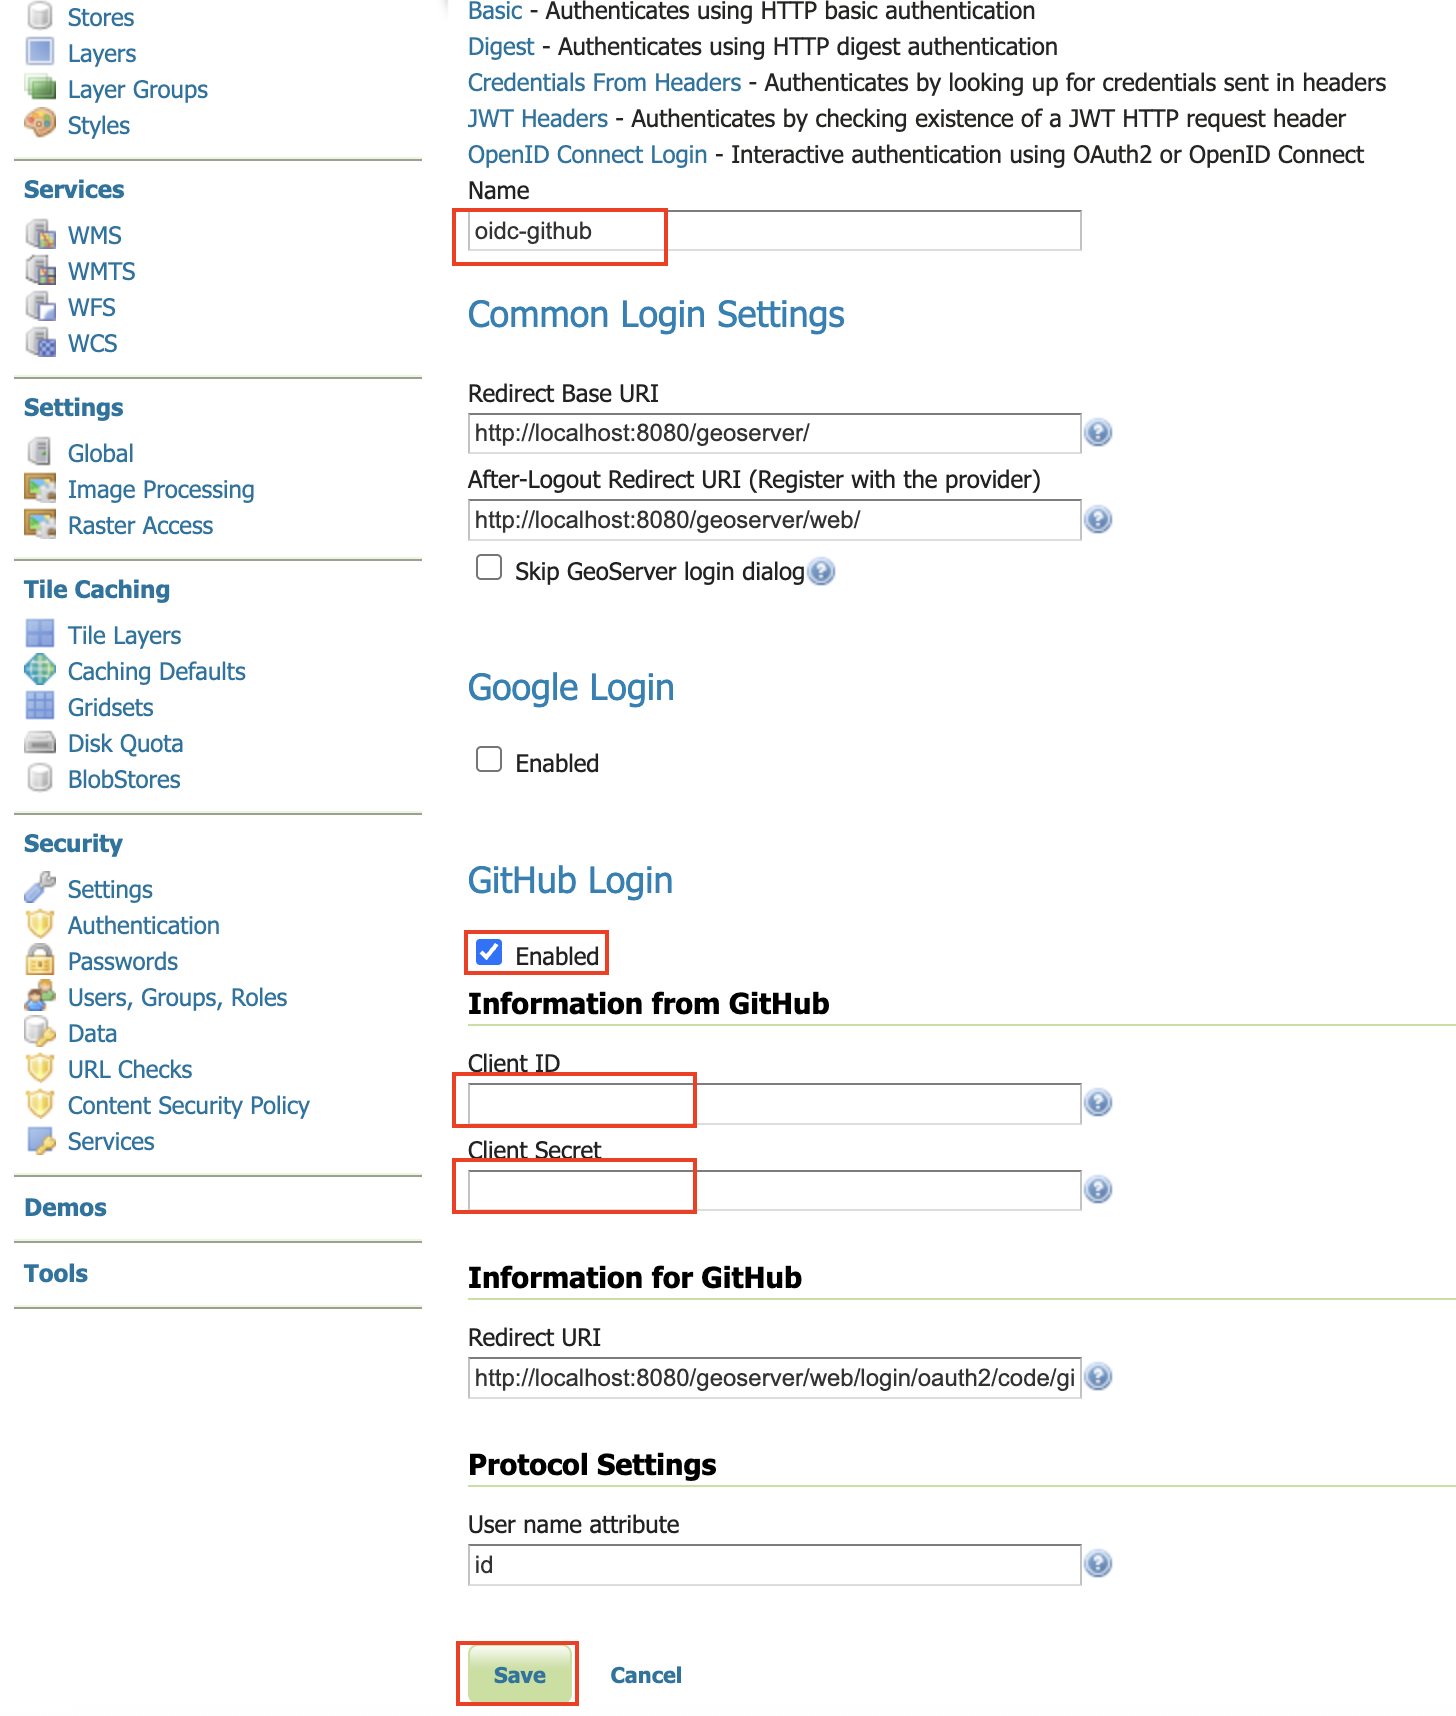Enable the Google Login checkbox
Screen dimensions: 1456x1716
pos(489,760)
